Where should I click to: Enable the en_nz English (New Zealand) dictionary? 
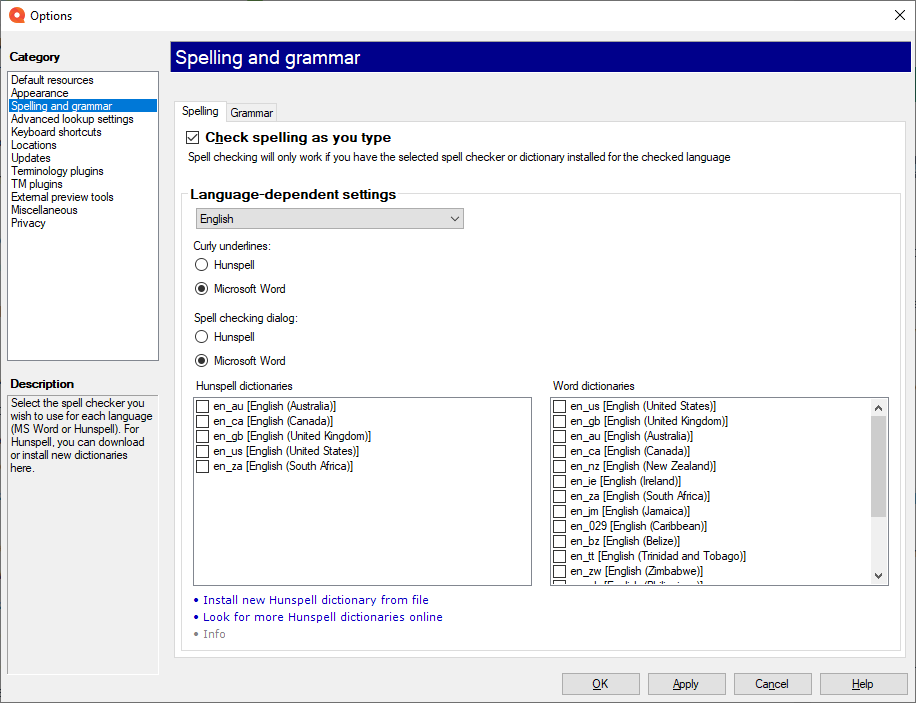click(x=560, y=466)
